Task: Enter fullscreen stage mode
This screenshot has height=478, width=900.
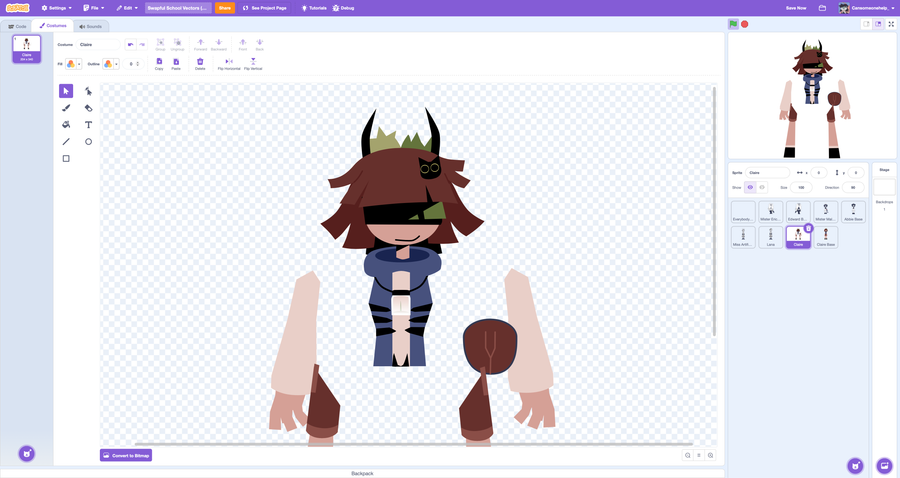Action: click(891, 24)
